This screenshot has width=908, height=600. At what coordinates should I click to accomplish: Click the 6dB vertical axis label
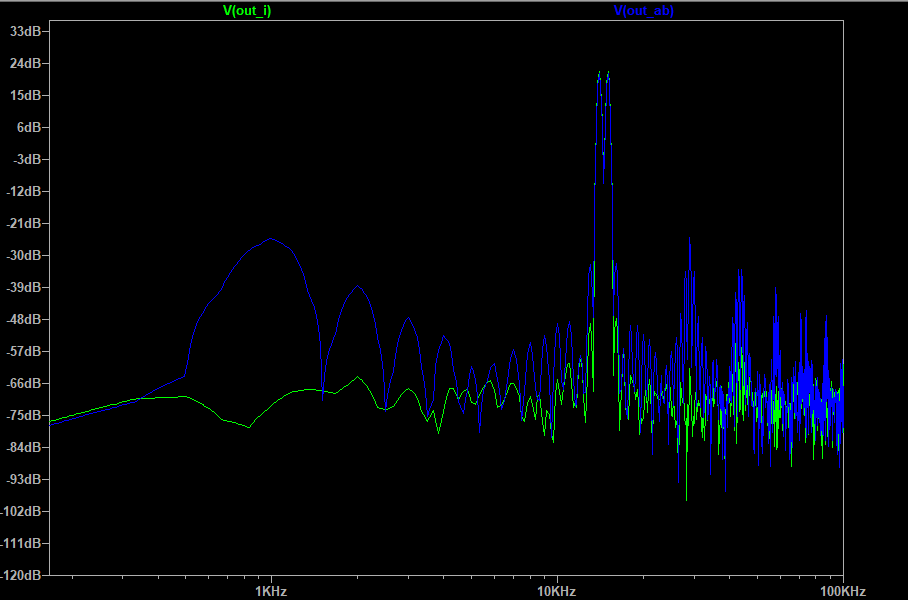[29, 127]
